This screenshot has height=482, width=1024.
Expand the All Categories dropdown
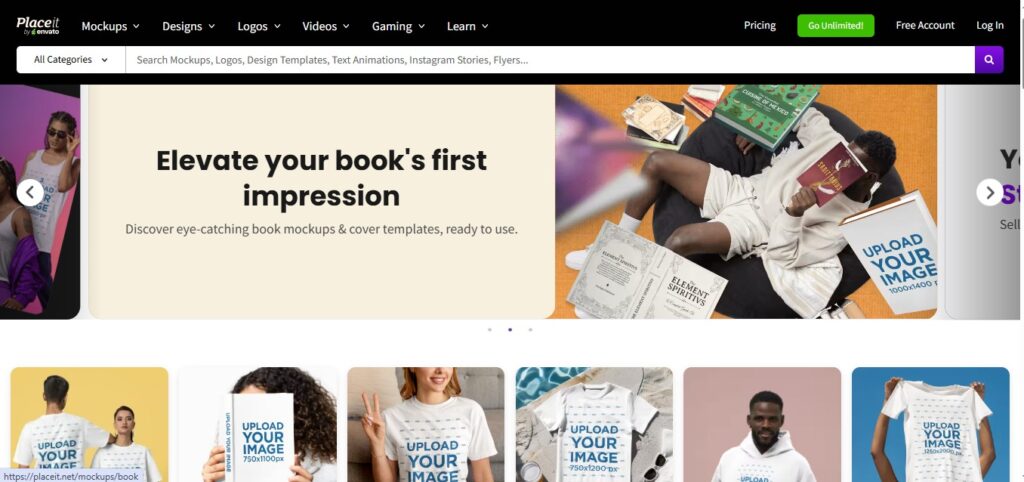pos(71,59)
